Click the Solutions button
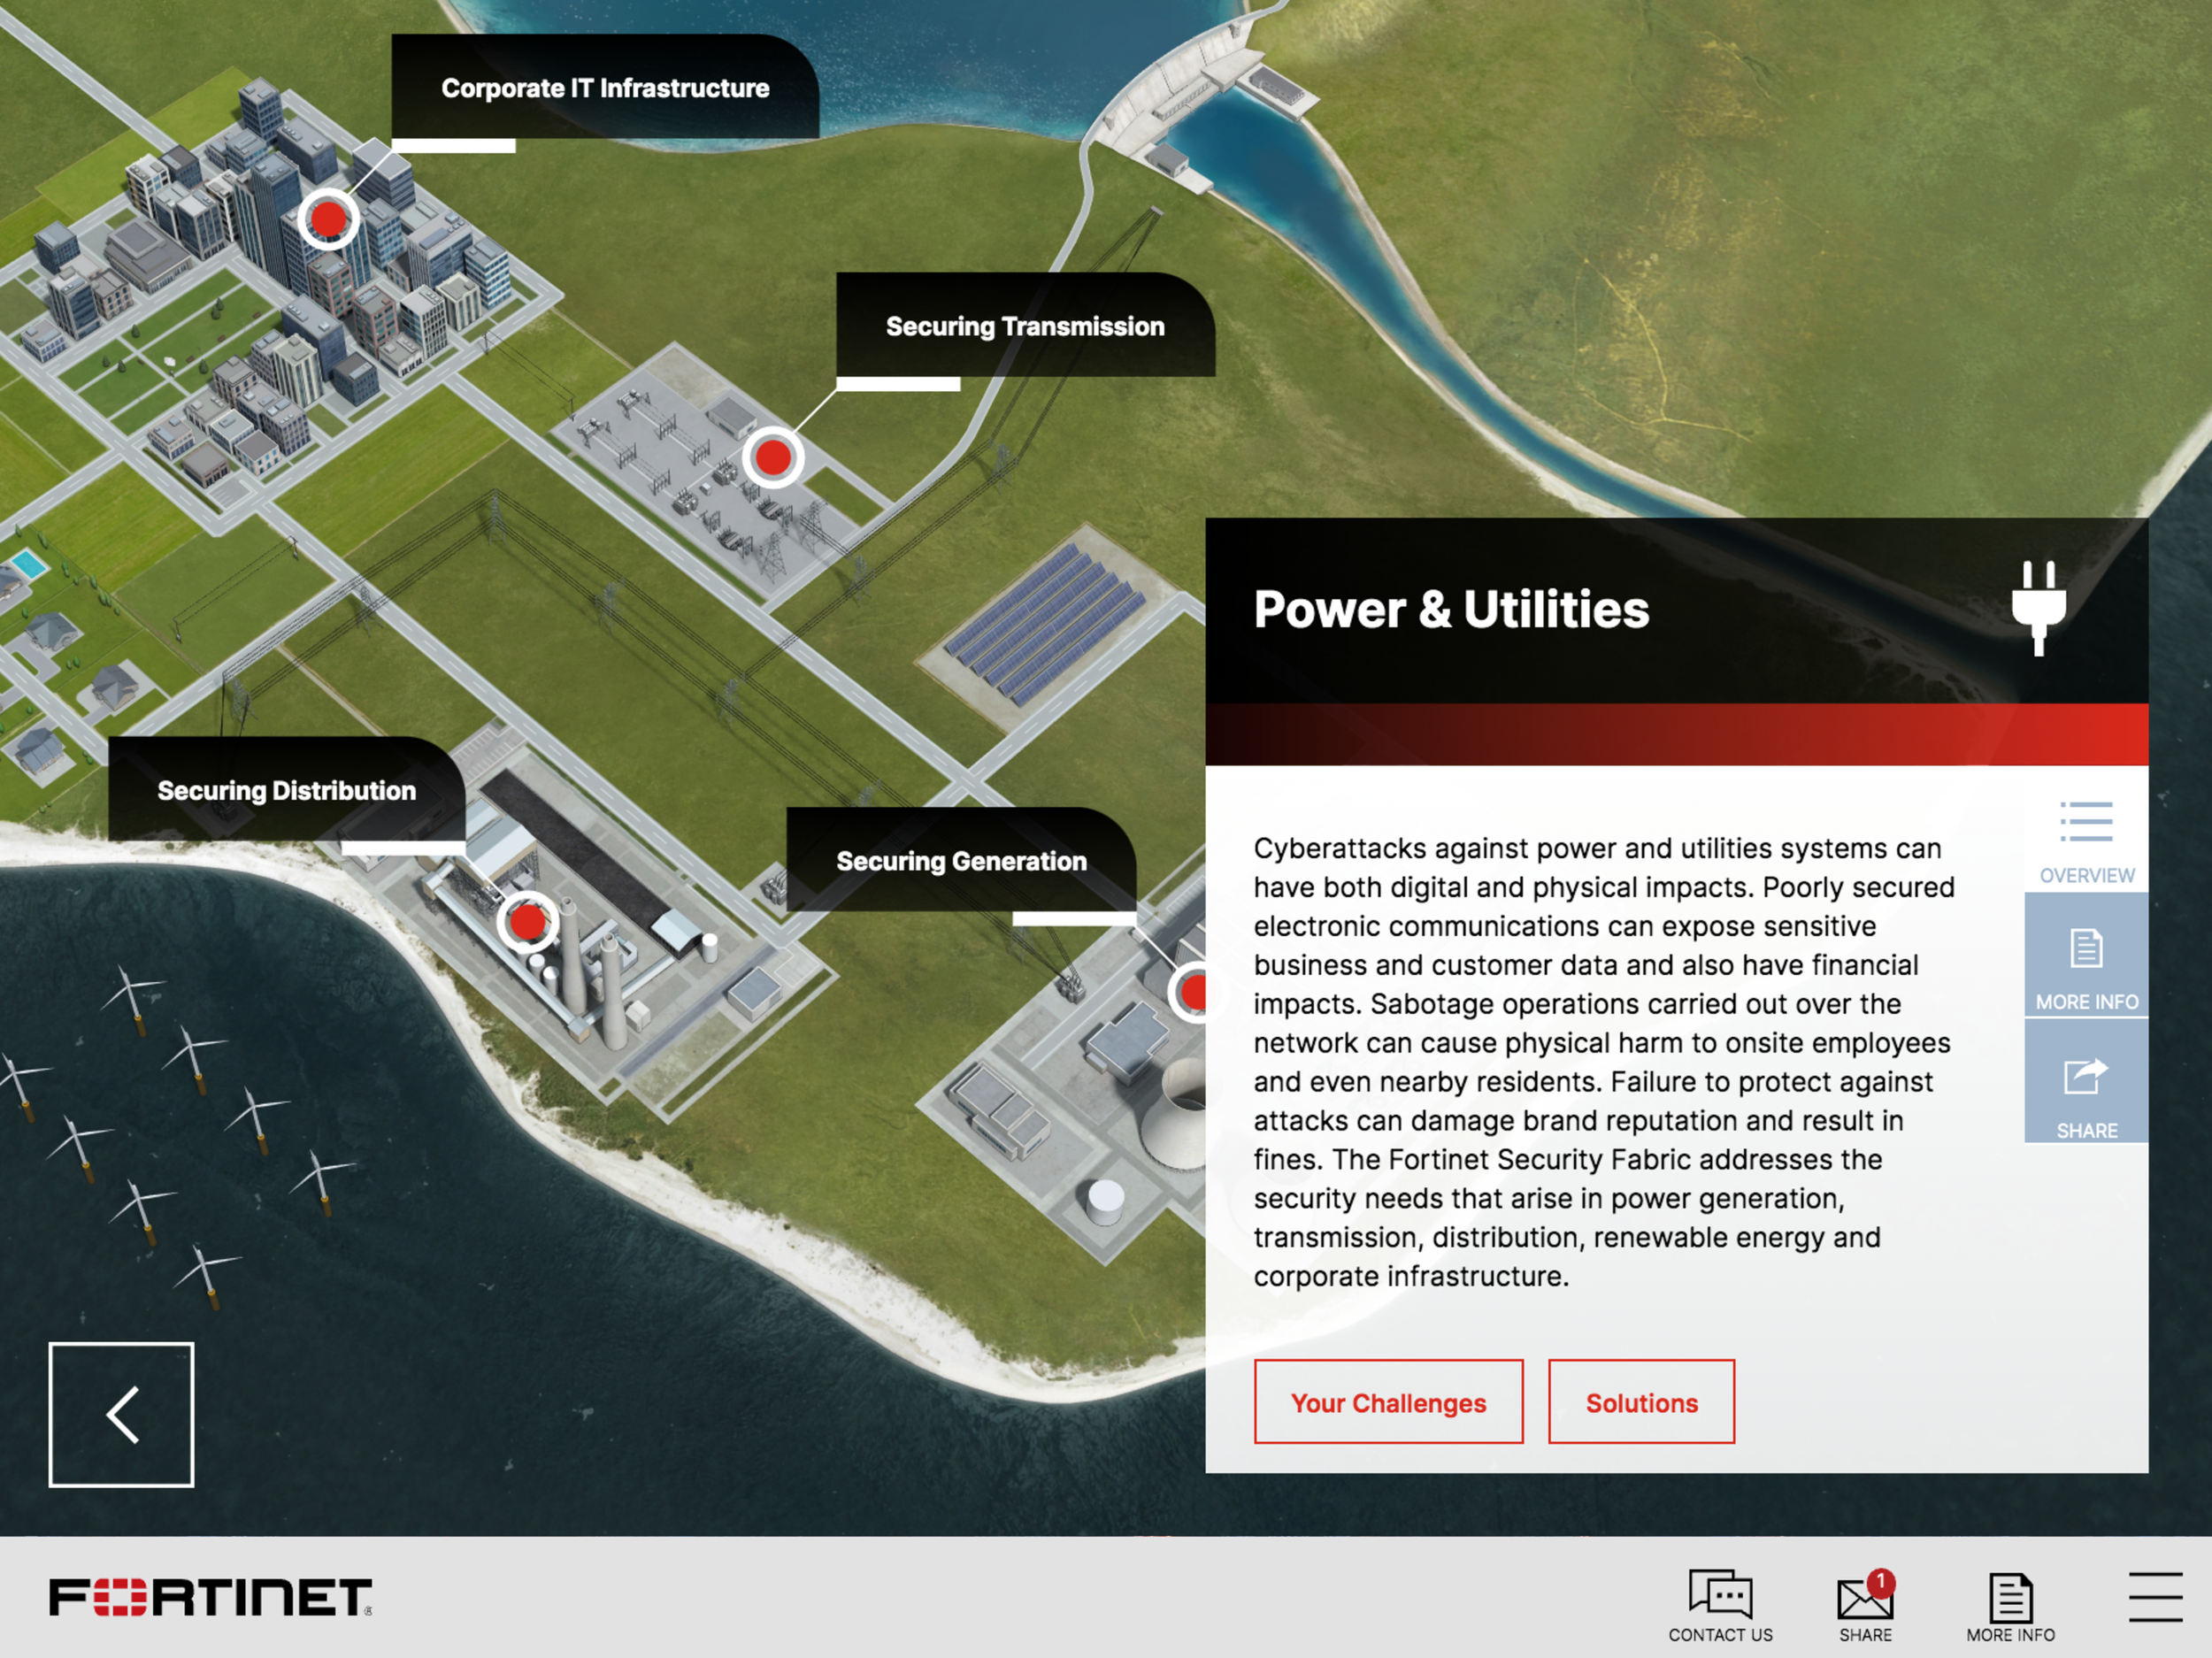 1641,1402
